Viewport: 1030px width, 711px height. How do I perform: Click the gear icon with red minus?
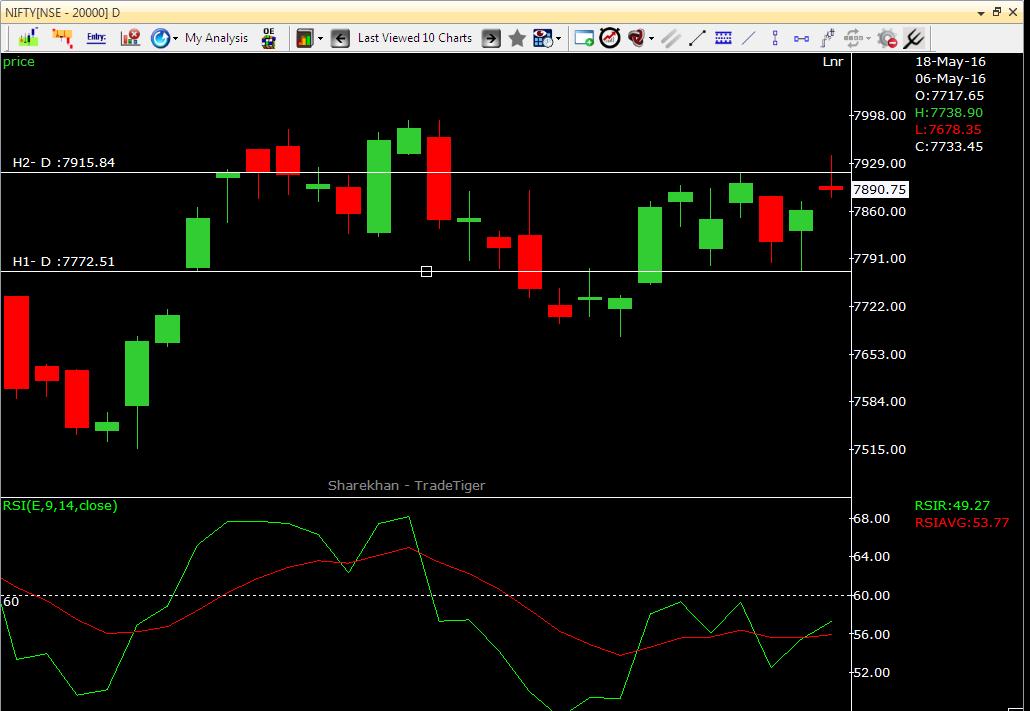(x=888, y=38)
